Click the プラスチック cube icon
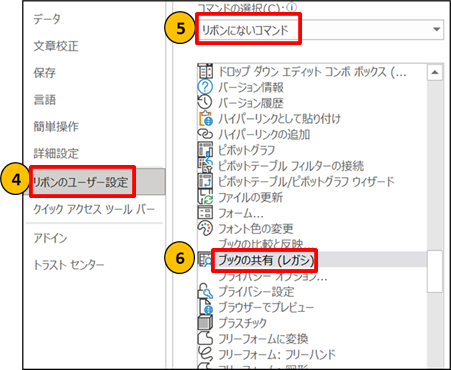Viewport: 451px width, 370px height. tap(205, 323)
